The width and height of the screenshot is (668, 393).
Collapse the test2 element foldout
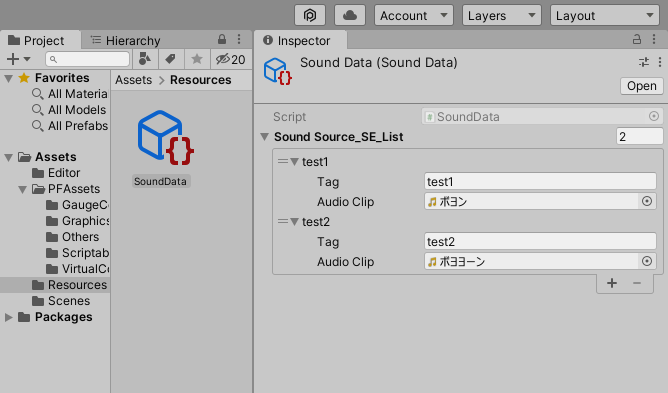pos(294,222)
